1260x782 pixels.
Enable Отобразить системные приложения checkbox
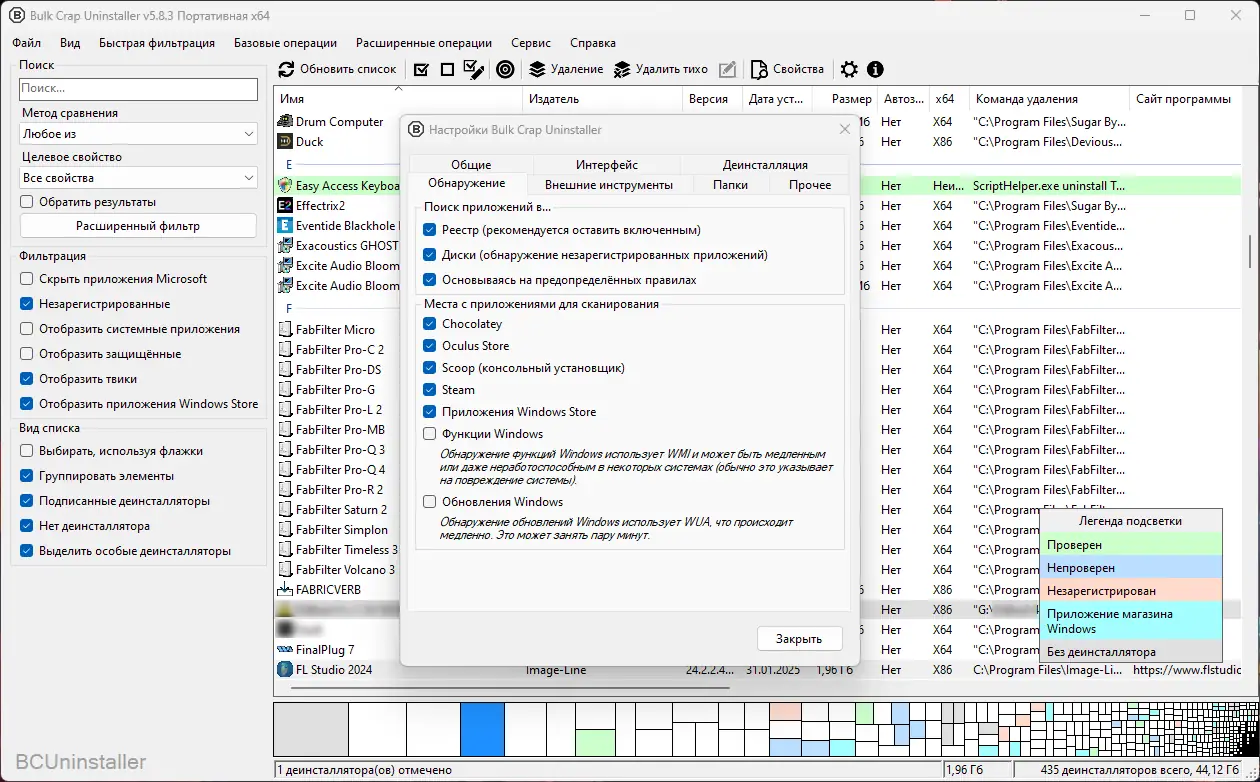27,329
